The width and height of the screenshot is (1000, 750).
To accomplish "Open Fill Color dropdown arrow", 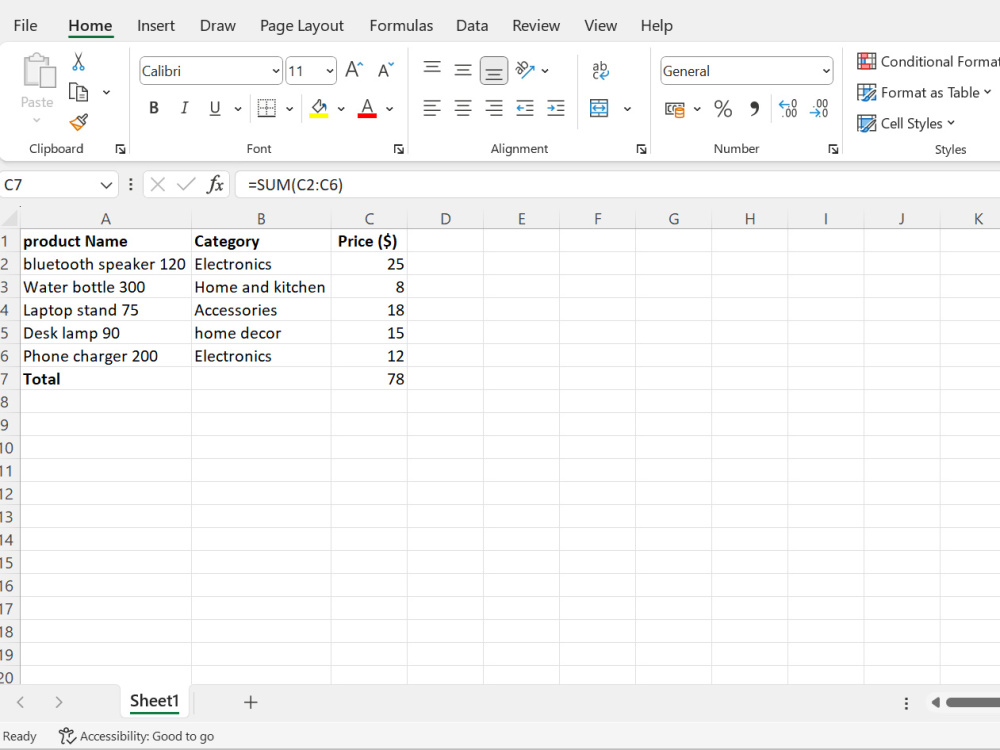I will (341, 109).
